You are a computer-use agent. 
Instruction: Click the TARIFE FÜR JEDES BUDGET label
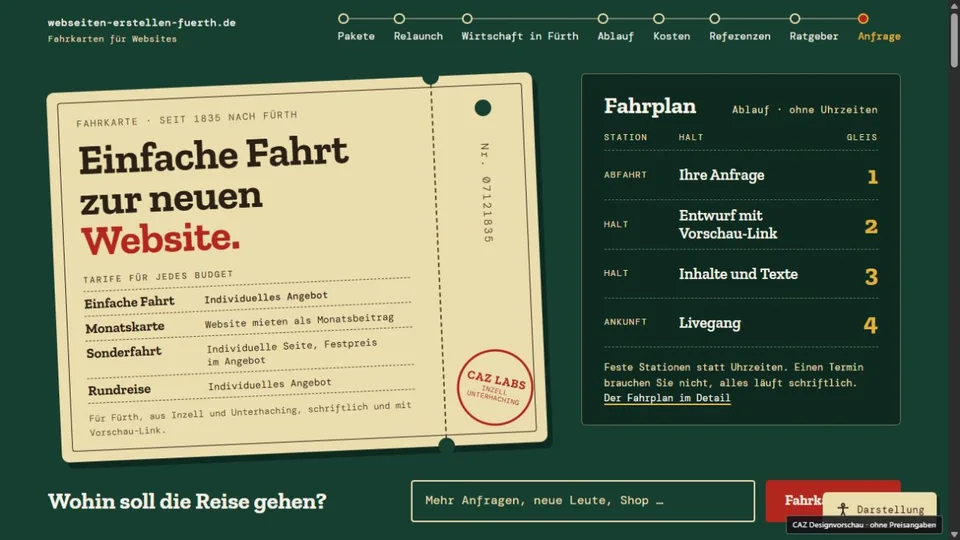click(x=158, y=277)
